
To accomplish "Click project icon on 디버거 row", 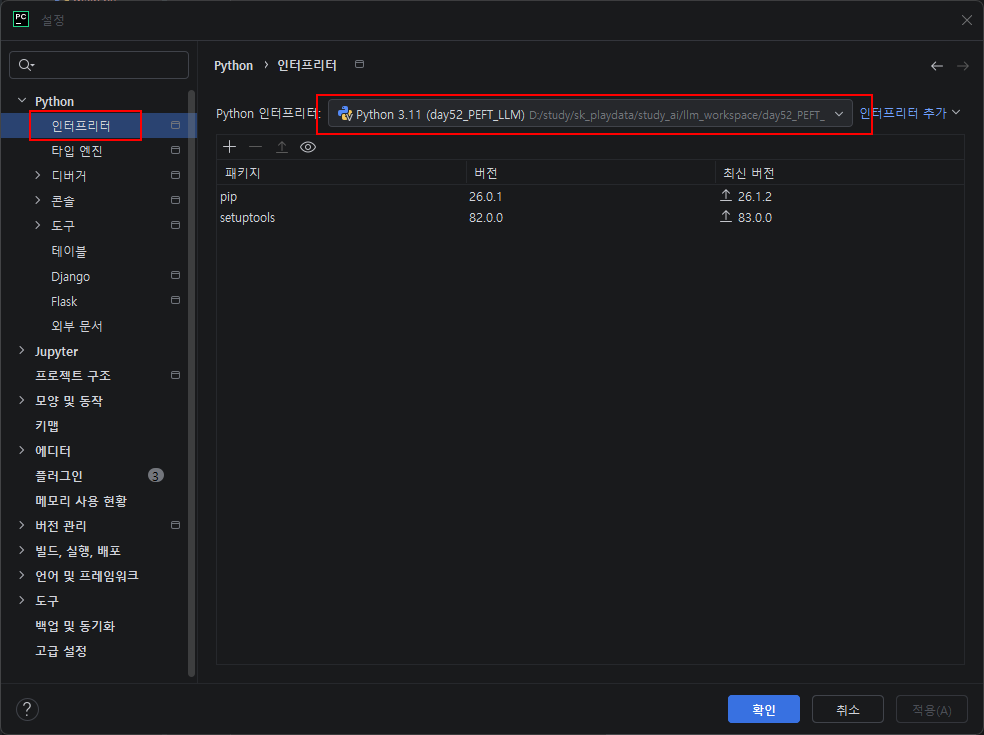I will click(x=176, y=175).
